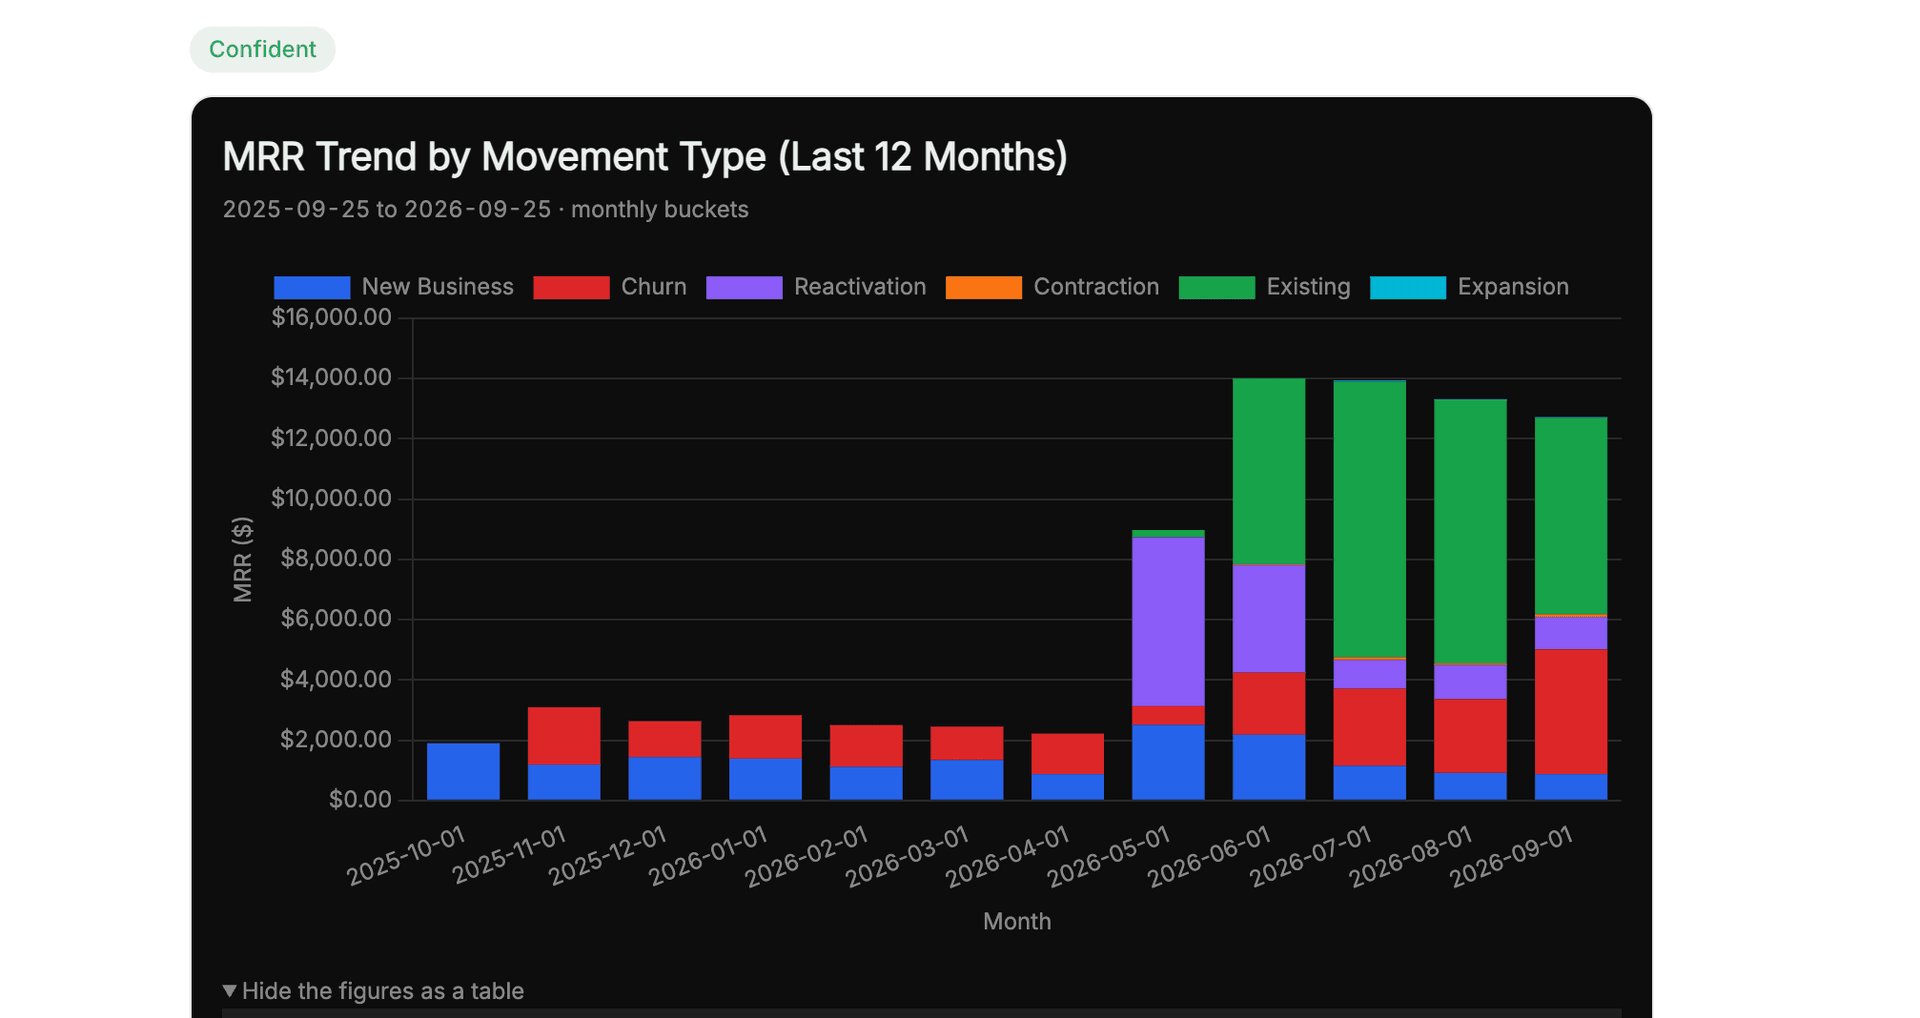Select the red Churn segment for 2026-09-01
The image size is (1920, 1018).
coord(1571,712)
